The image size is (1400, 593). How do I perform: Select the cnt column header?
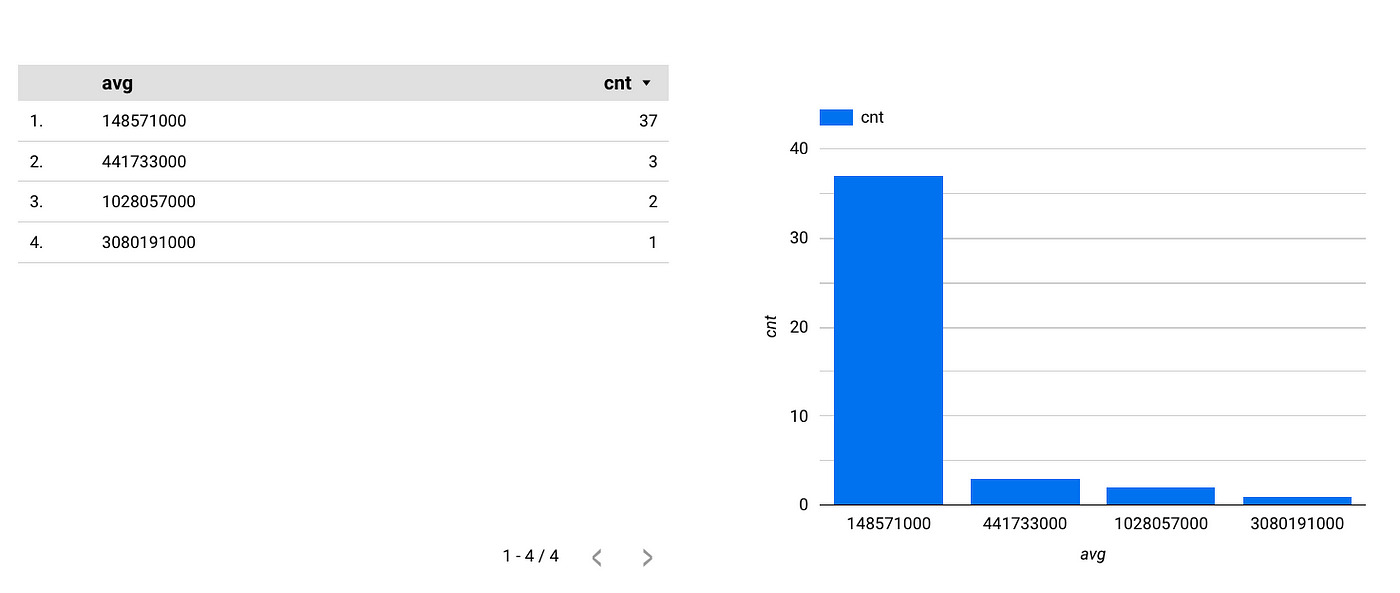click(616, 83)
